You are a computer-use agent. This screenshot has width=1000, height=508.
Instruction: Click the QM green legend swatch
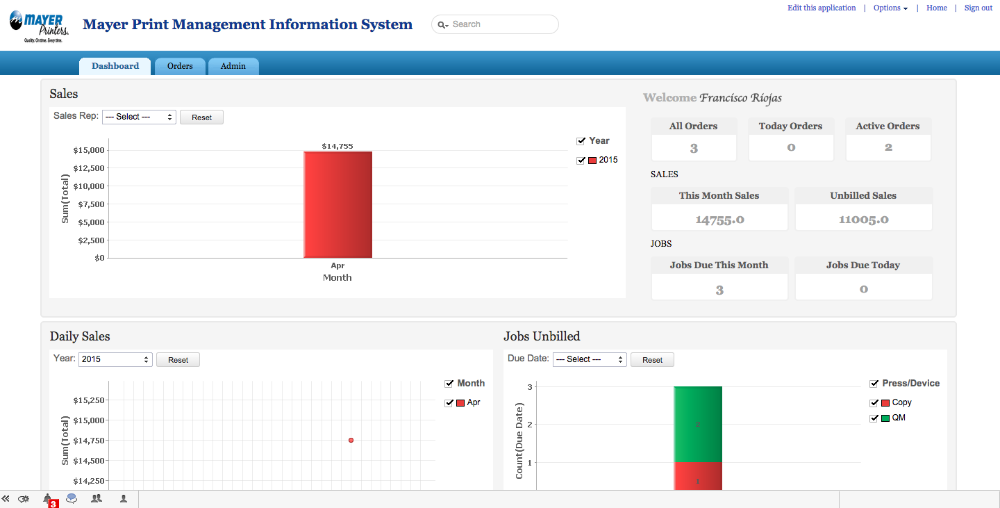(885, 419)
